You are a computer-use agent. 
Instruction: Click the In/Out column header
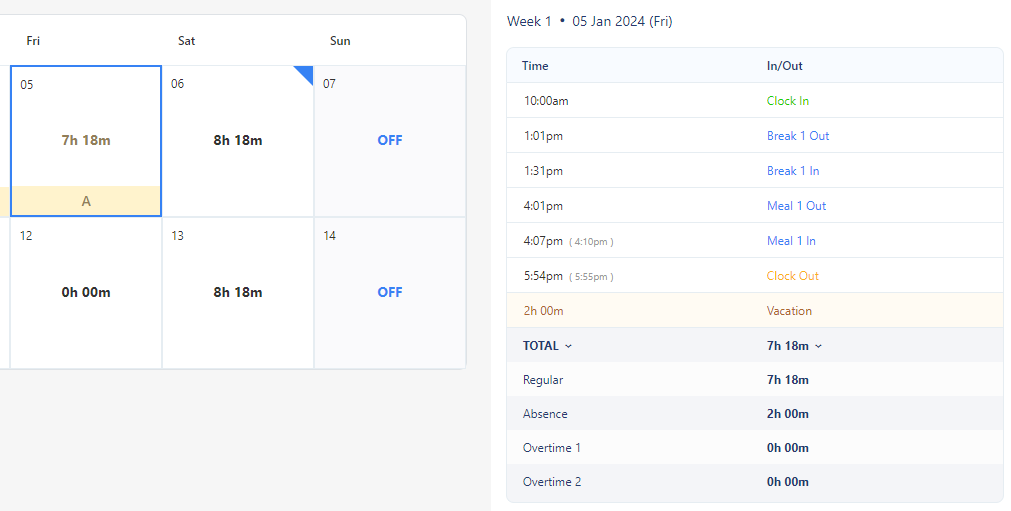tap(784, 66)
